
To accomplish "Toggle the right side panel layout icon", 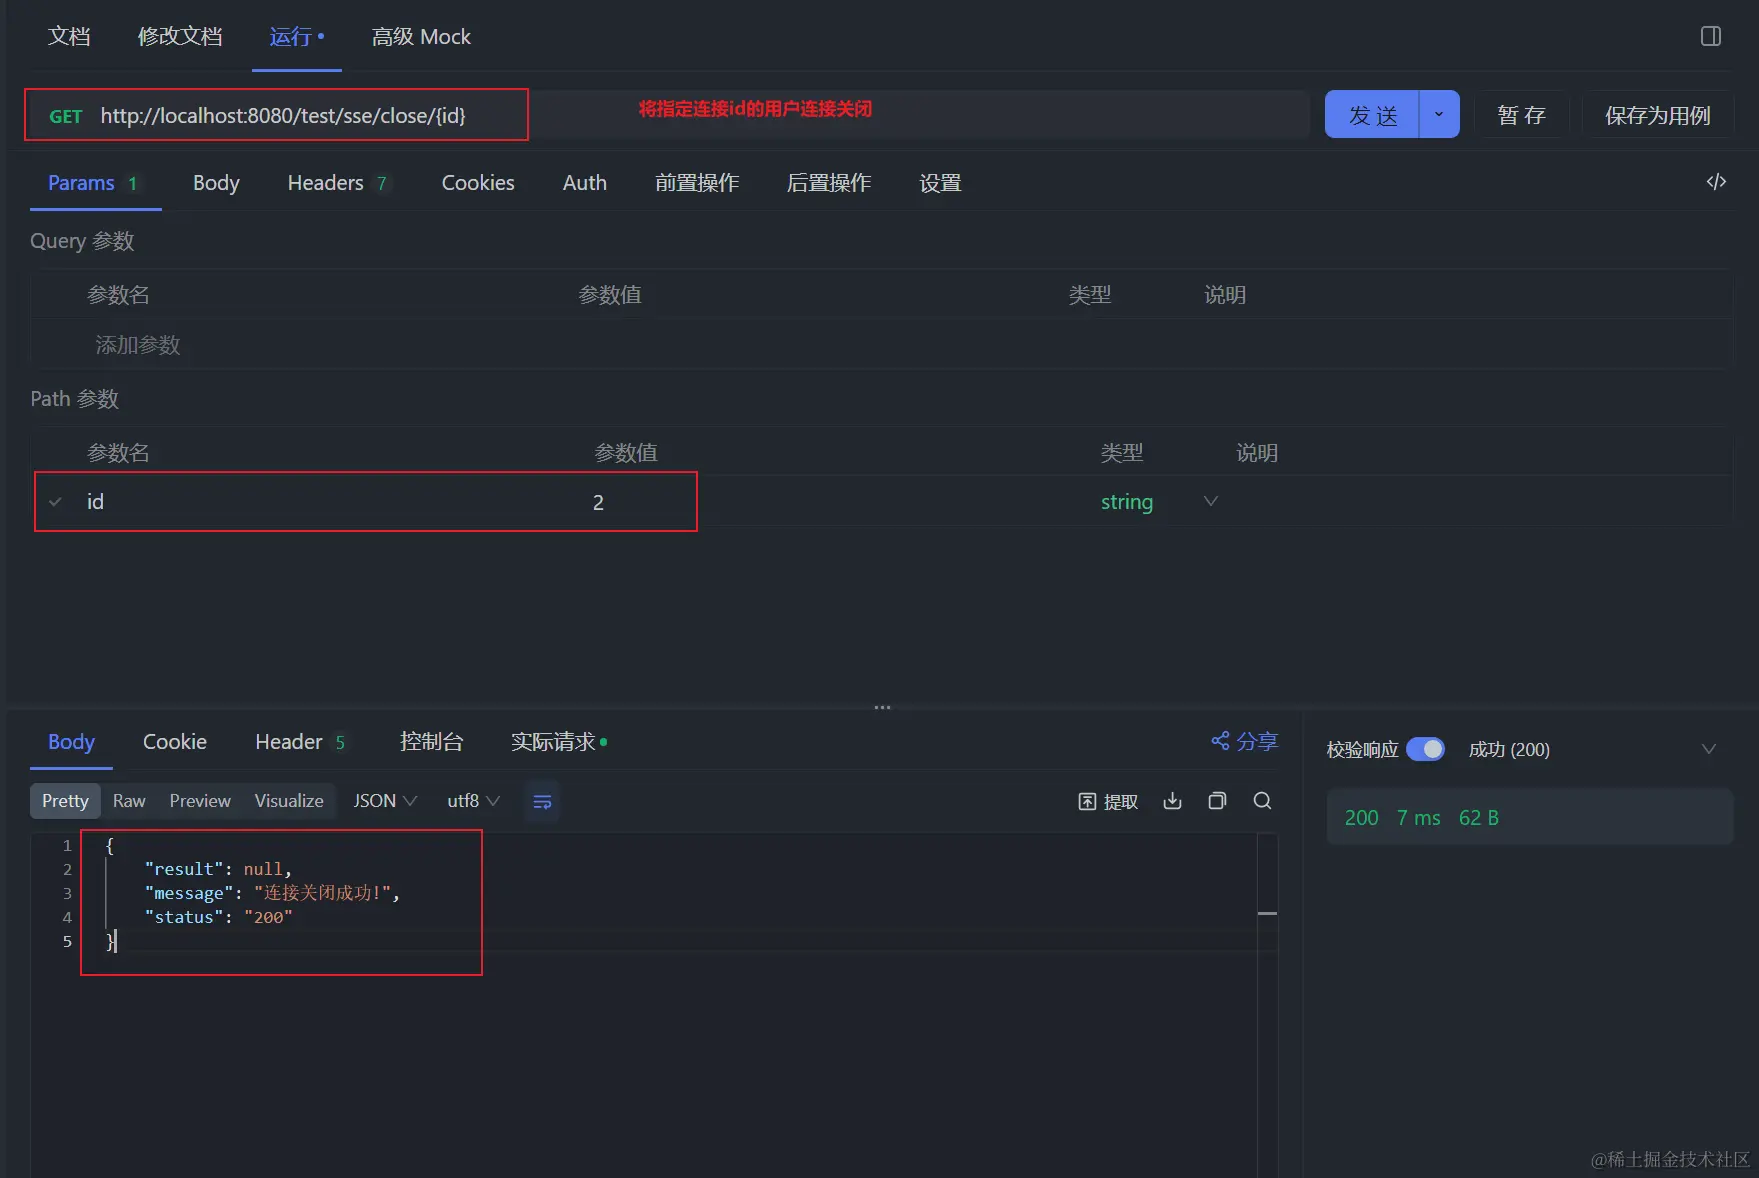I will tap(1711, 36).
